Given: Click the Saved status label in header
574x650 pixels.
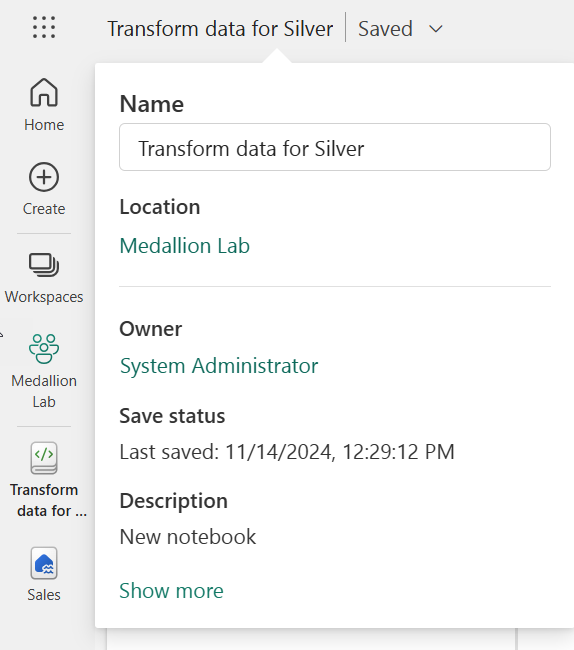Looking at the screenshot, I should [x=385, y=29].
